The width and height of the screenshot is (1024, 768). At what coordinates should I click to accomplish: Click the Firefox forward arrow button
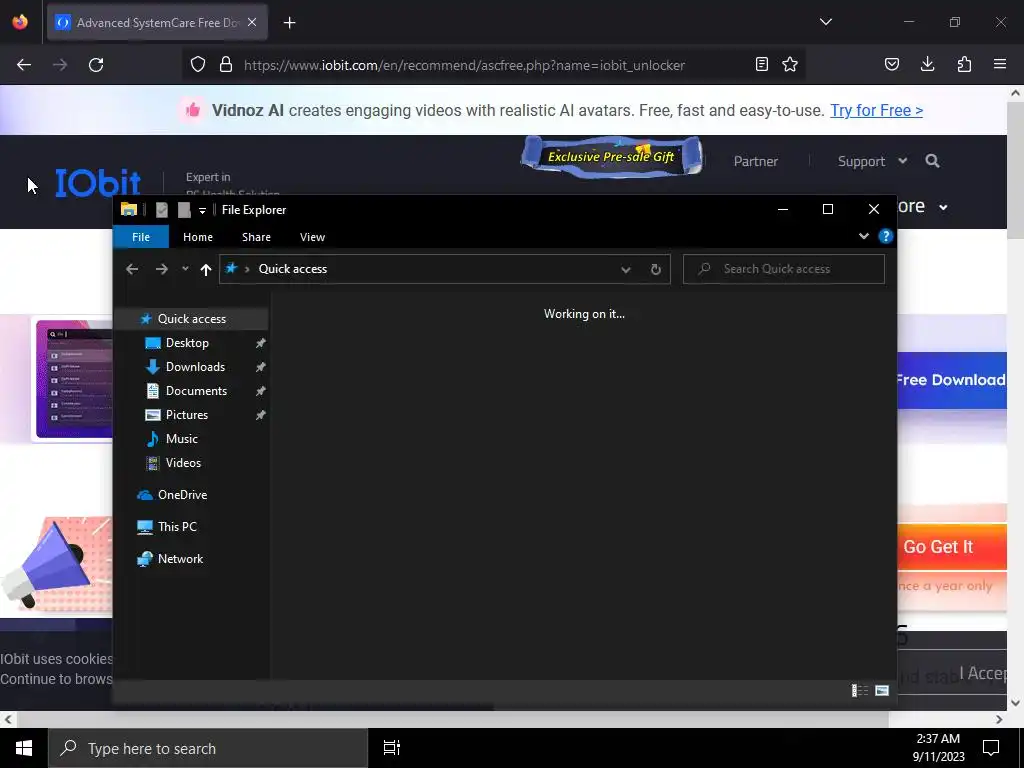(60, 65)
